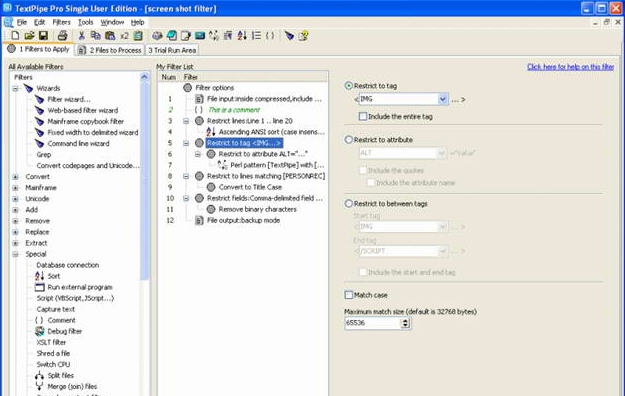Viewport: 625px width, 396px height.
Task: Click the Cut scissors icon
Action: point(81,35)
